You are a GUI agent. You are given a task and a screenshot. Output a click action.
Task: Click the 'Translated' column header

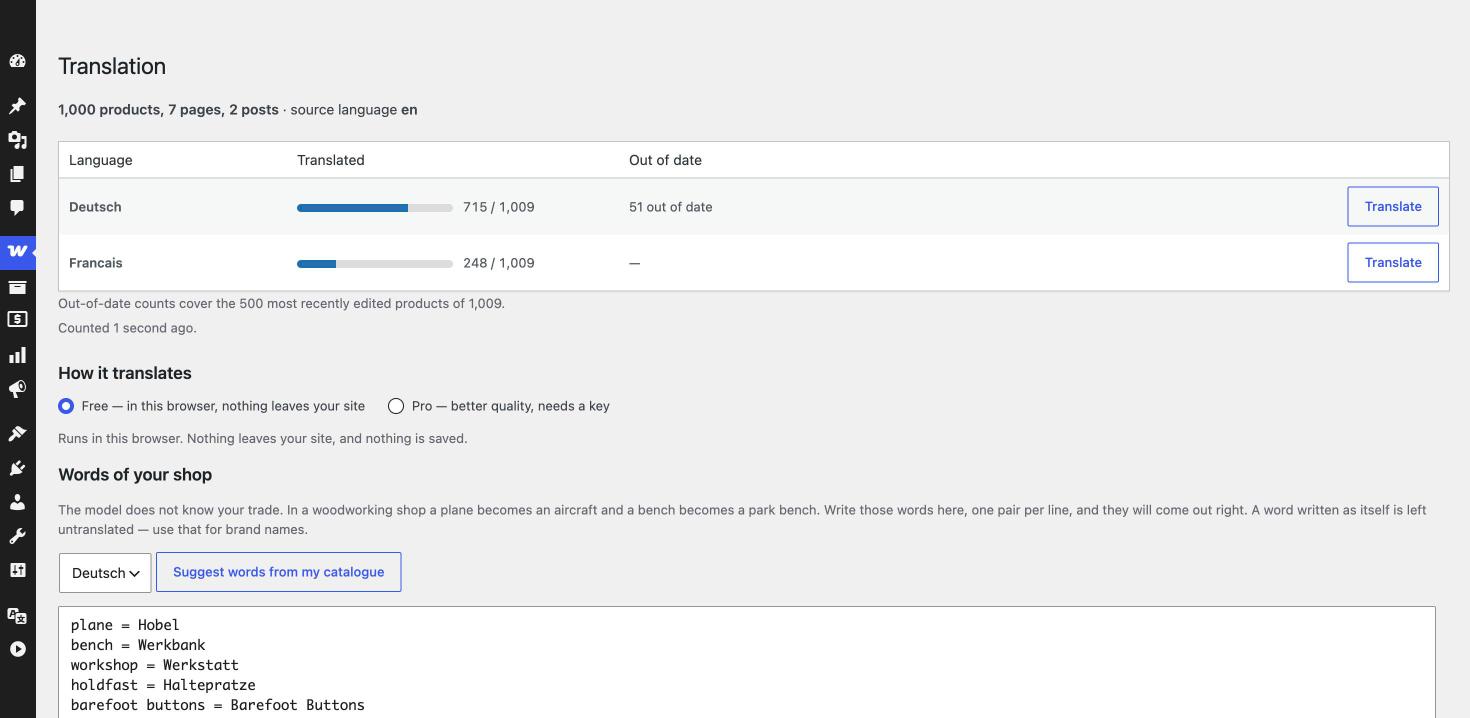[331, 160]
